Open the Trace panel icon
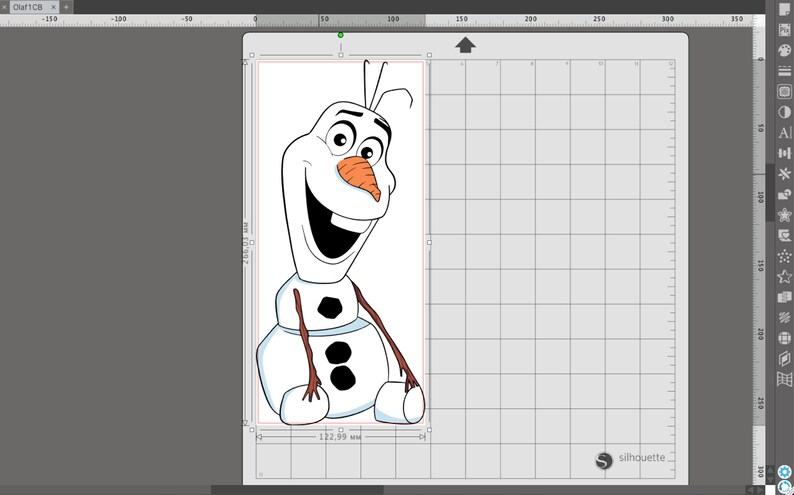 784,92
